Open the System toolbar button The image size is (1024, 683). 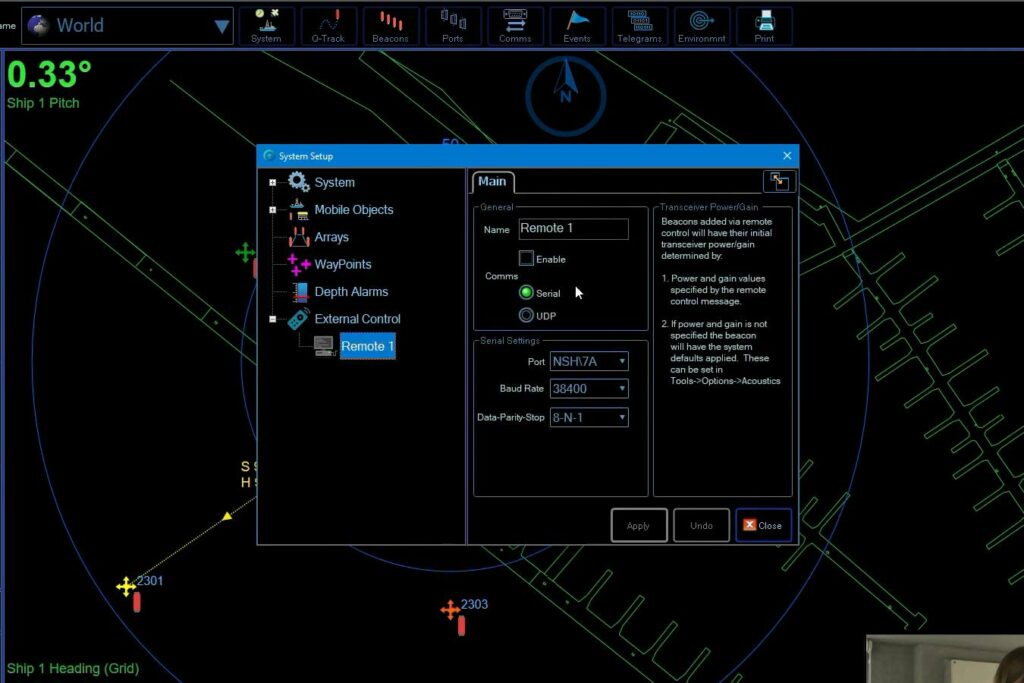pos(266,26)
